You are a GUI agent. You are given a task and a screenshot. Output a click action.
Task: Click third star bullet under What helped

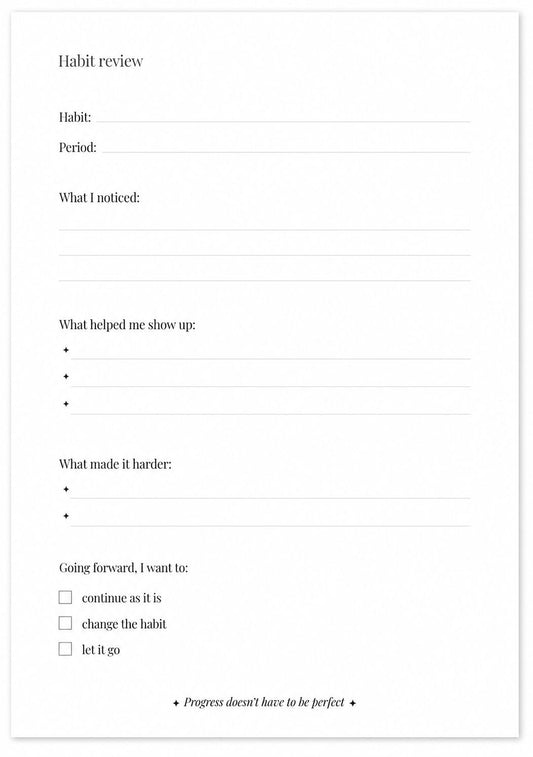66,404
